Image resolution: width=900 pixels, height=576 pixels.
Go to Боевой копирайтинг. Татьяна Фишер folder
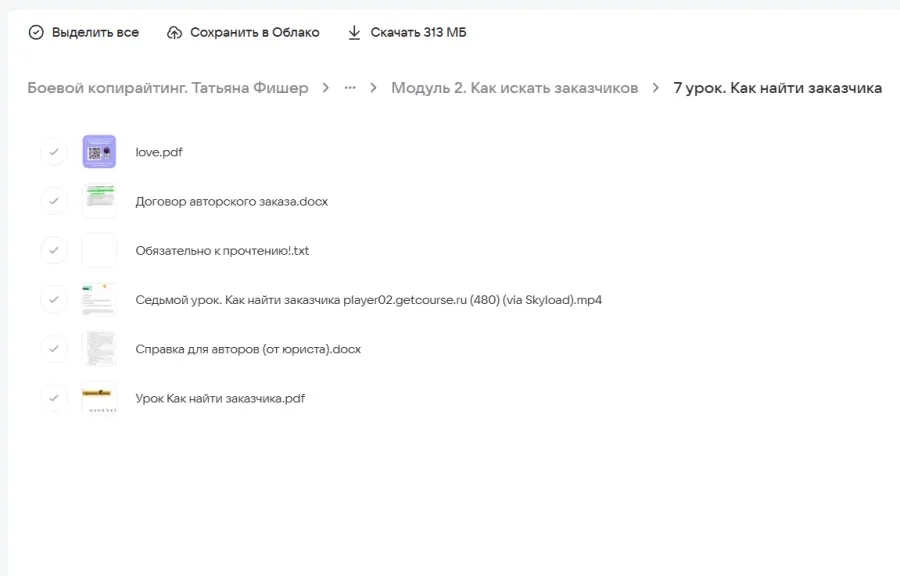point(168,88)
